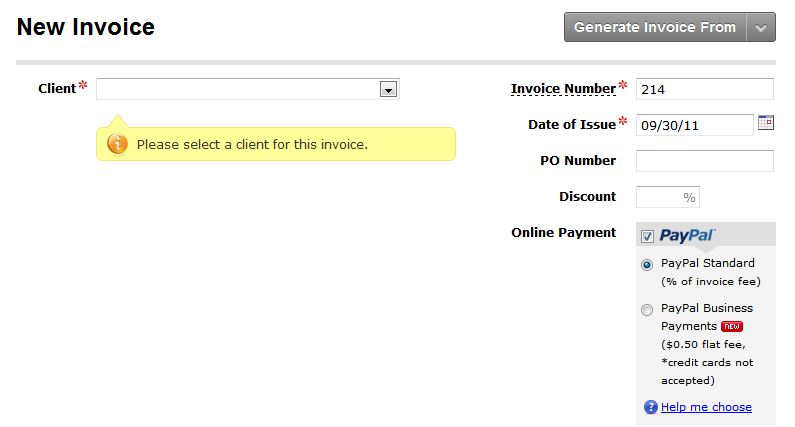Click the PayPal logo

point(686,235)
